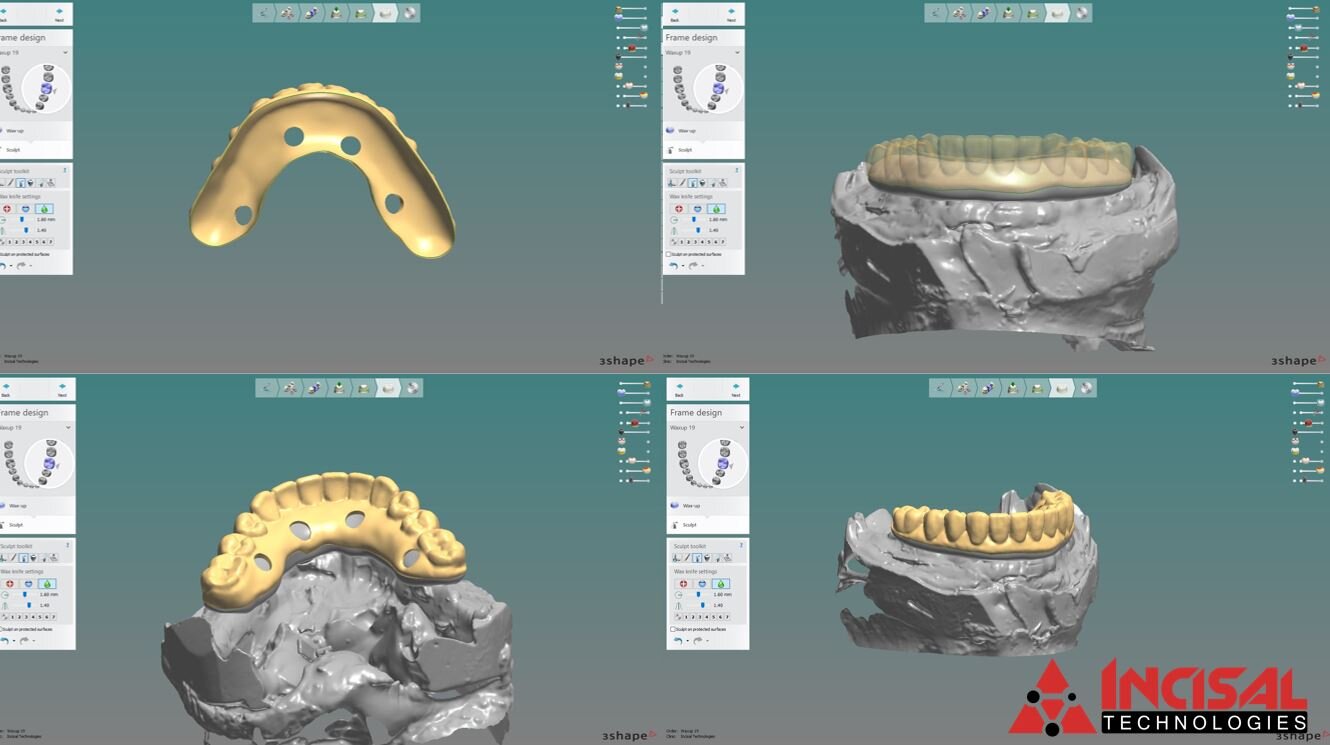Click the 1.80 mm value in the Incisal-logo view
Viewport: 1330px width, 745px height.
pyautogui.click(x=723, y=594)
